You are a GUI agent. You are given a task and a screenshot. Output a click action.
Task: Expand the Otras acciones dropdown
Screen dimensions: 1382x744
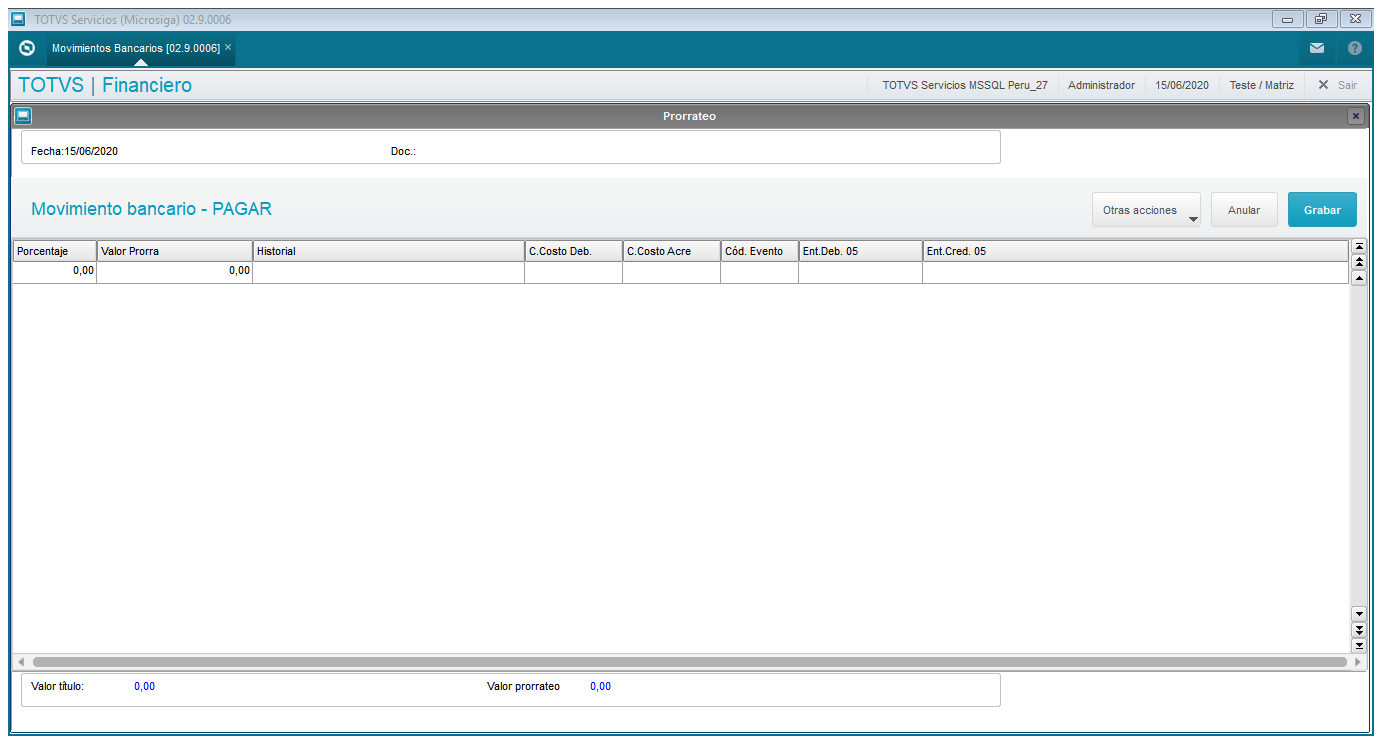click(1146, 210)
